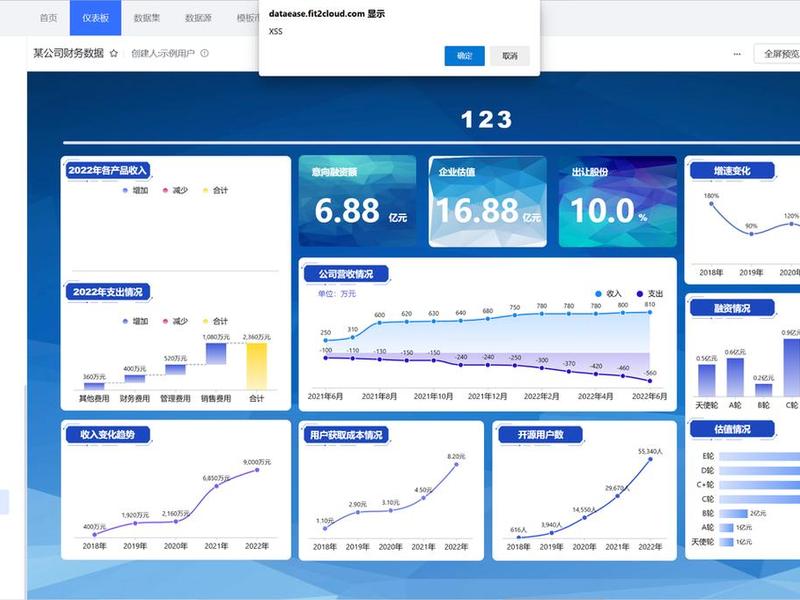Click the C轮 bar in 融资情况 chart
Image resolution: width=800 pixels, height=600 pixels.
click(x=791, y=367)
